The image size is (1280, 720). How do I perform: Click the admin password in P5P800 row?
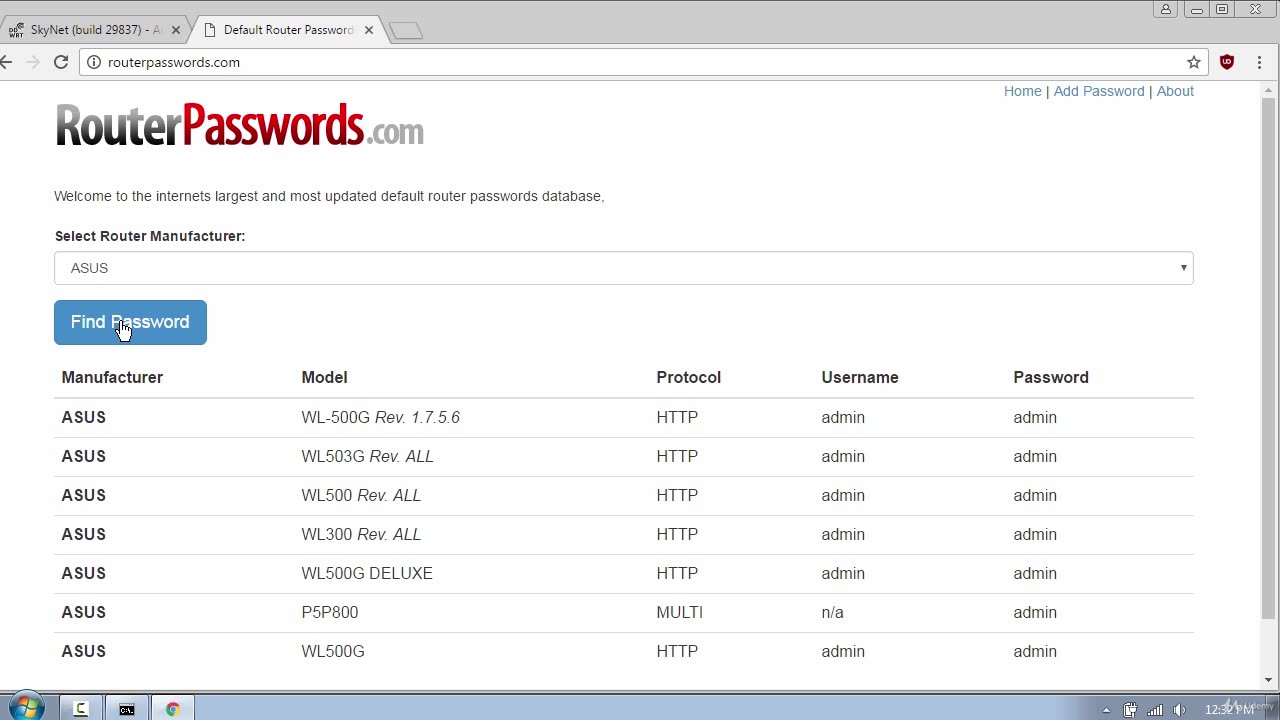(x=1035, y=612)
